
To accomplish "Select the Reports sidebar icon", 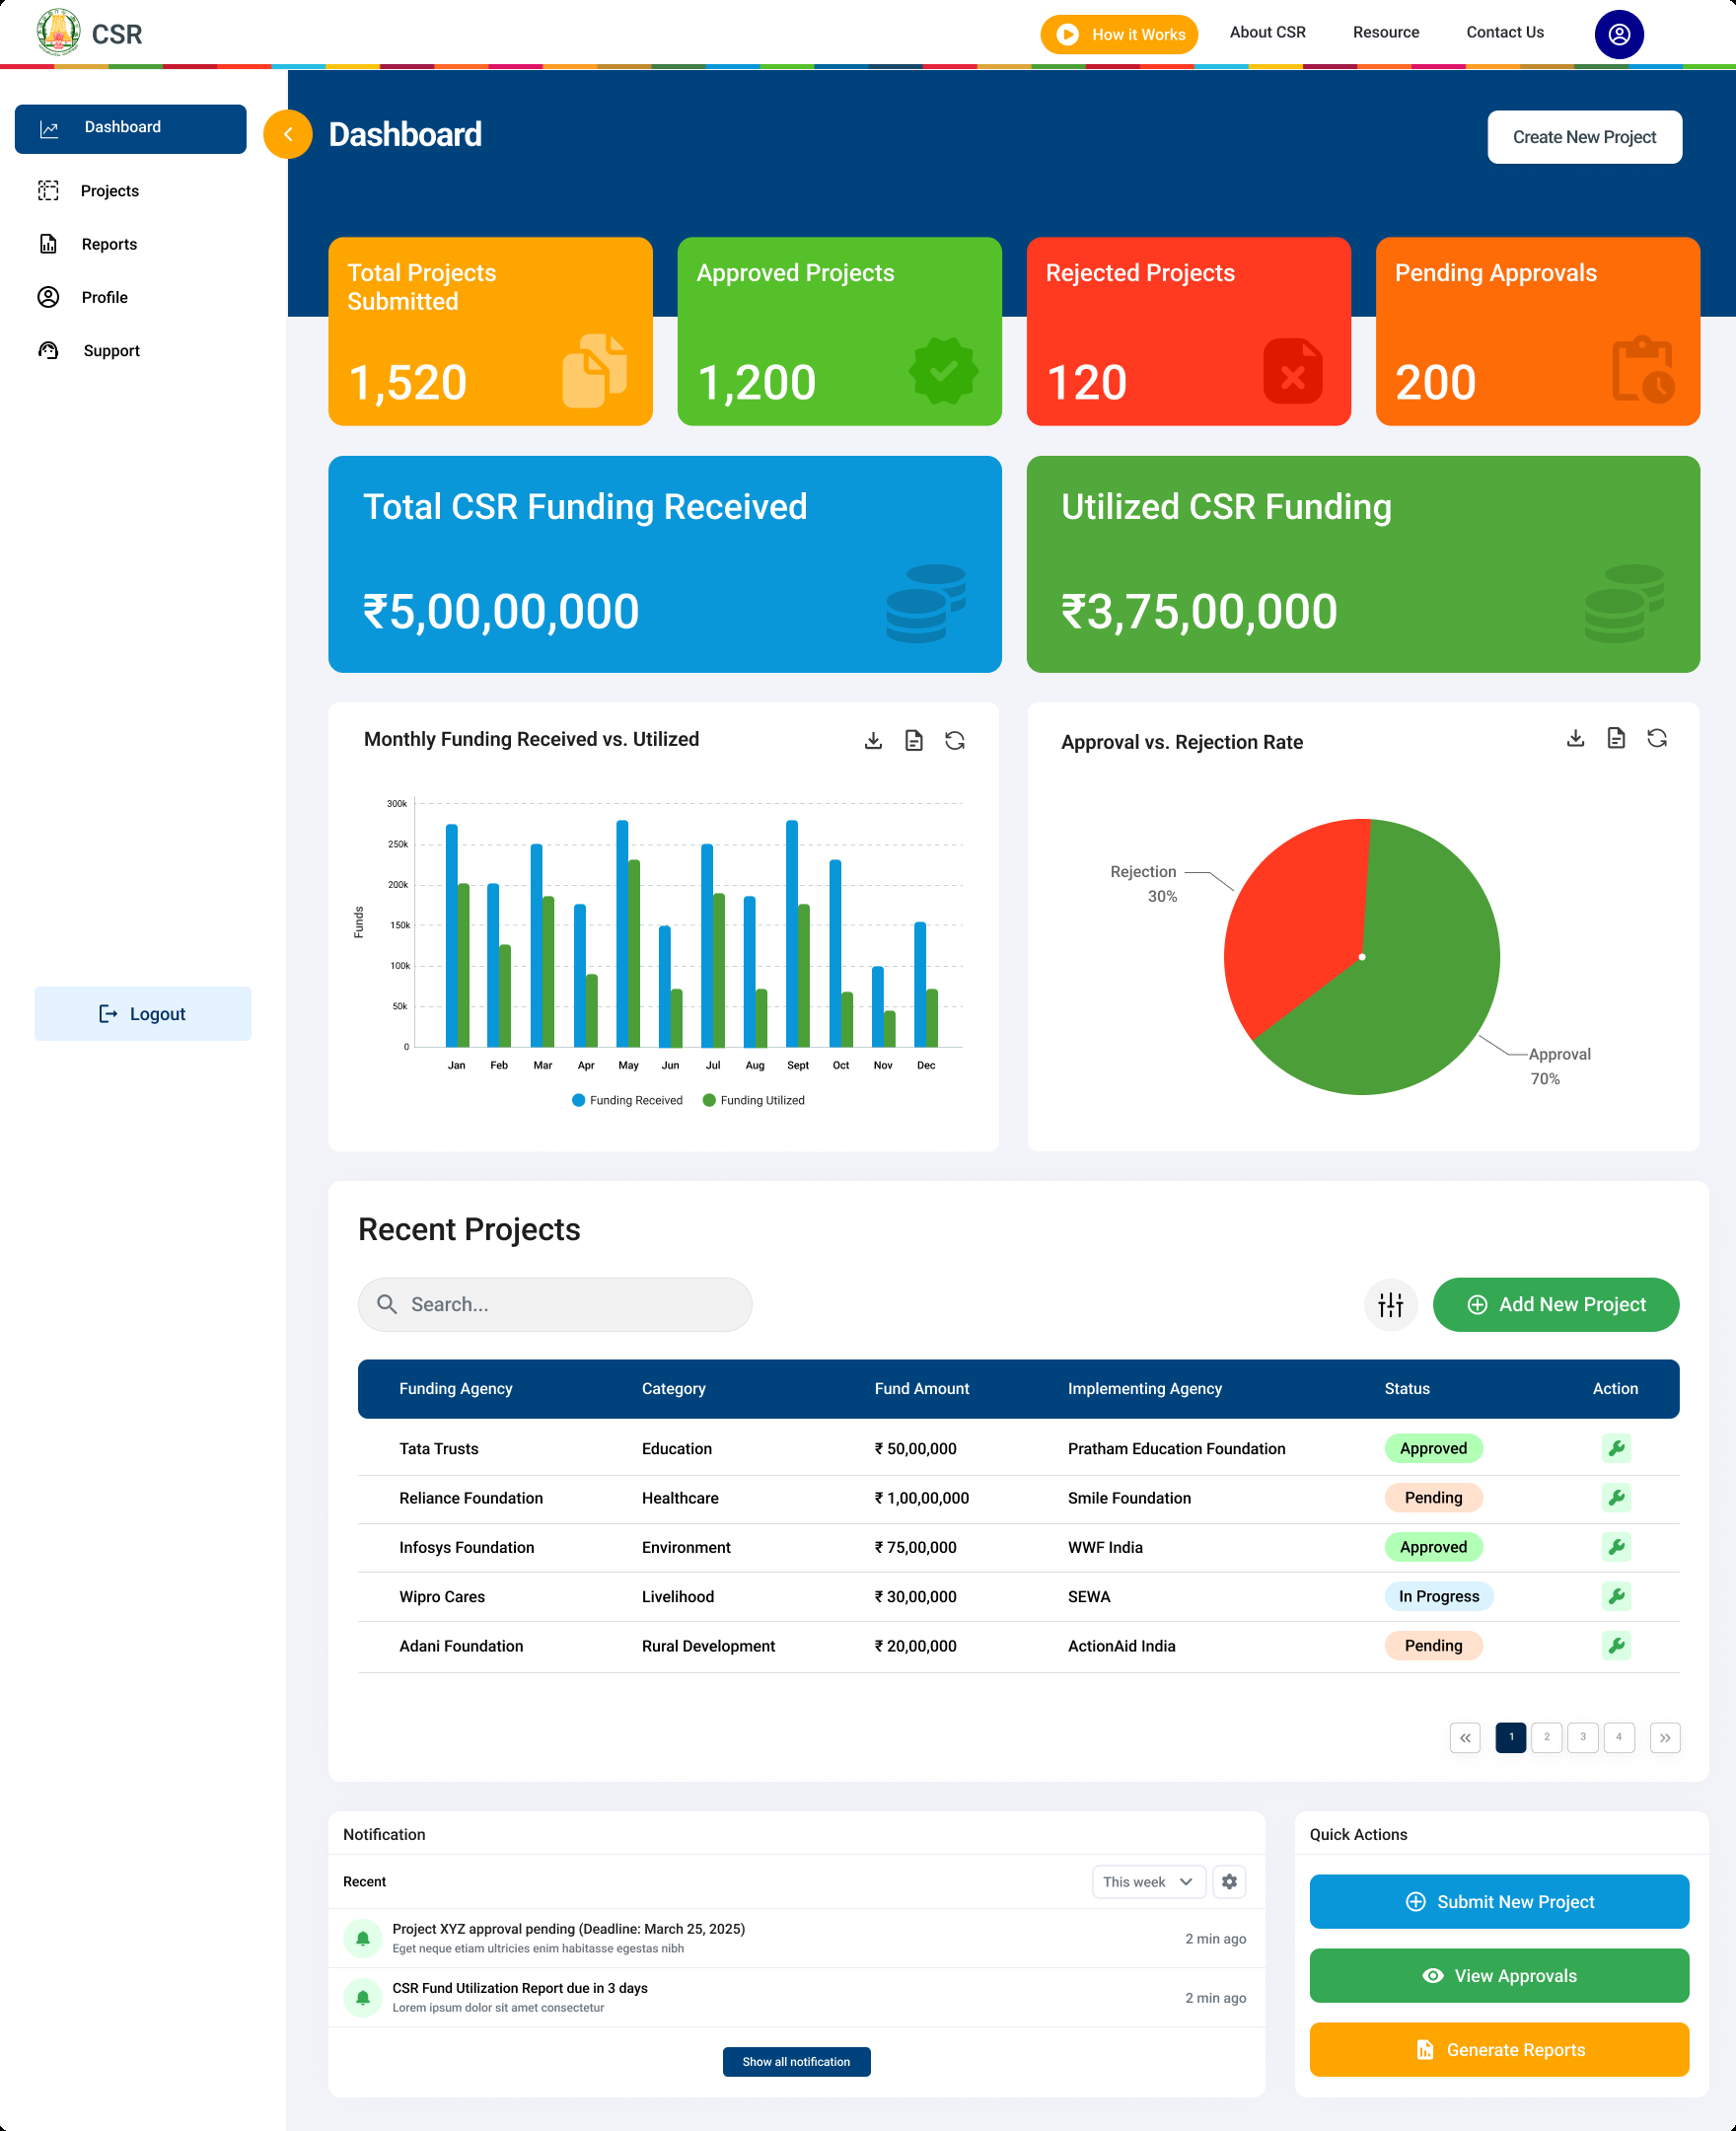I will click(48, 243).
